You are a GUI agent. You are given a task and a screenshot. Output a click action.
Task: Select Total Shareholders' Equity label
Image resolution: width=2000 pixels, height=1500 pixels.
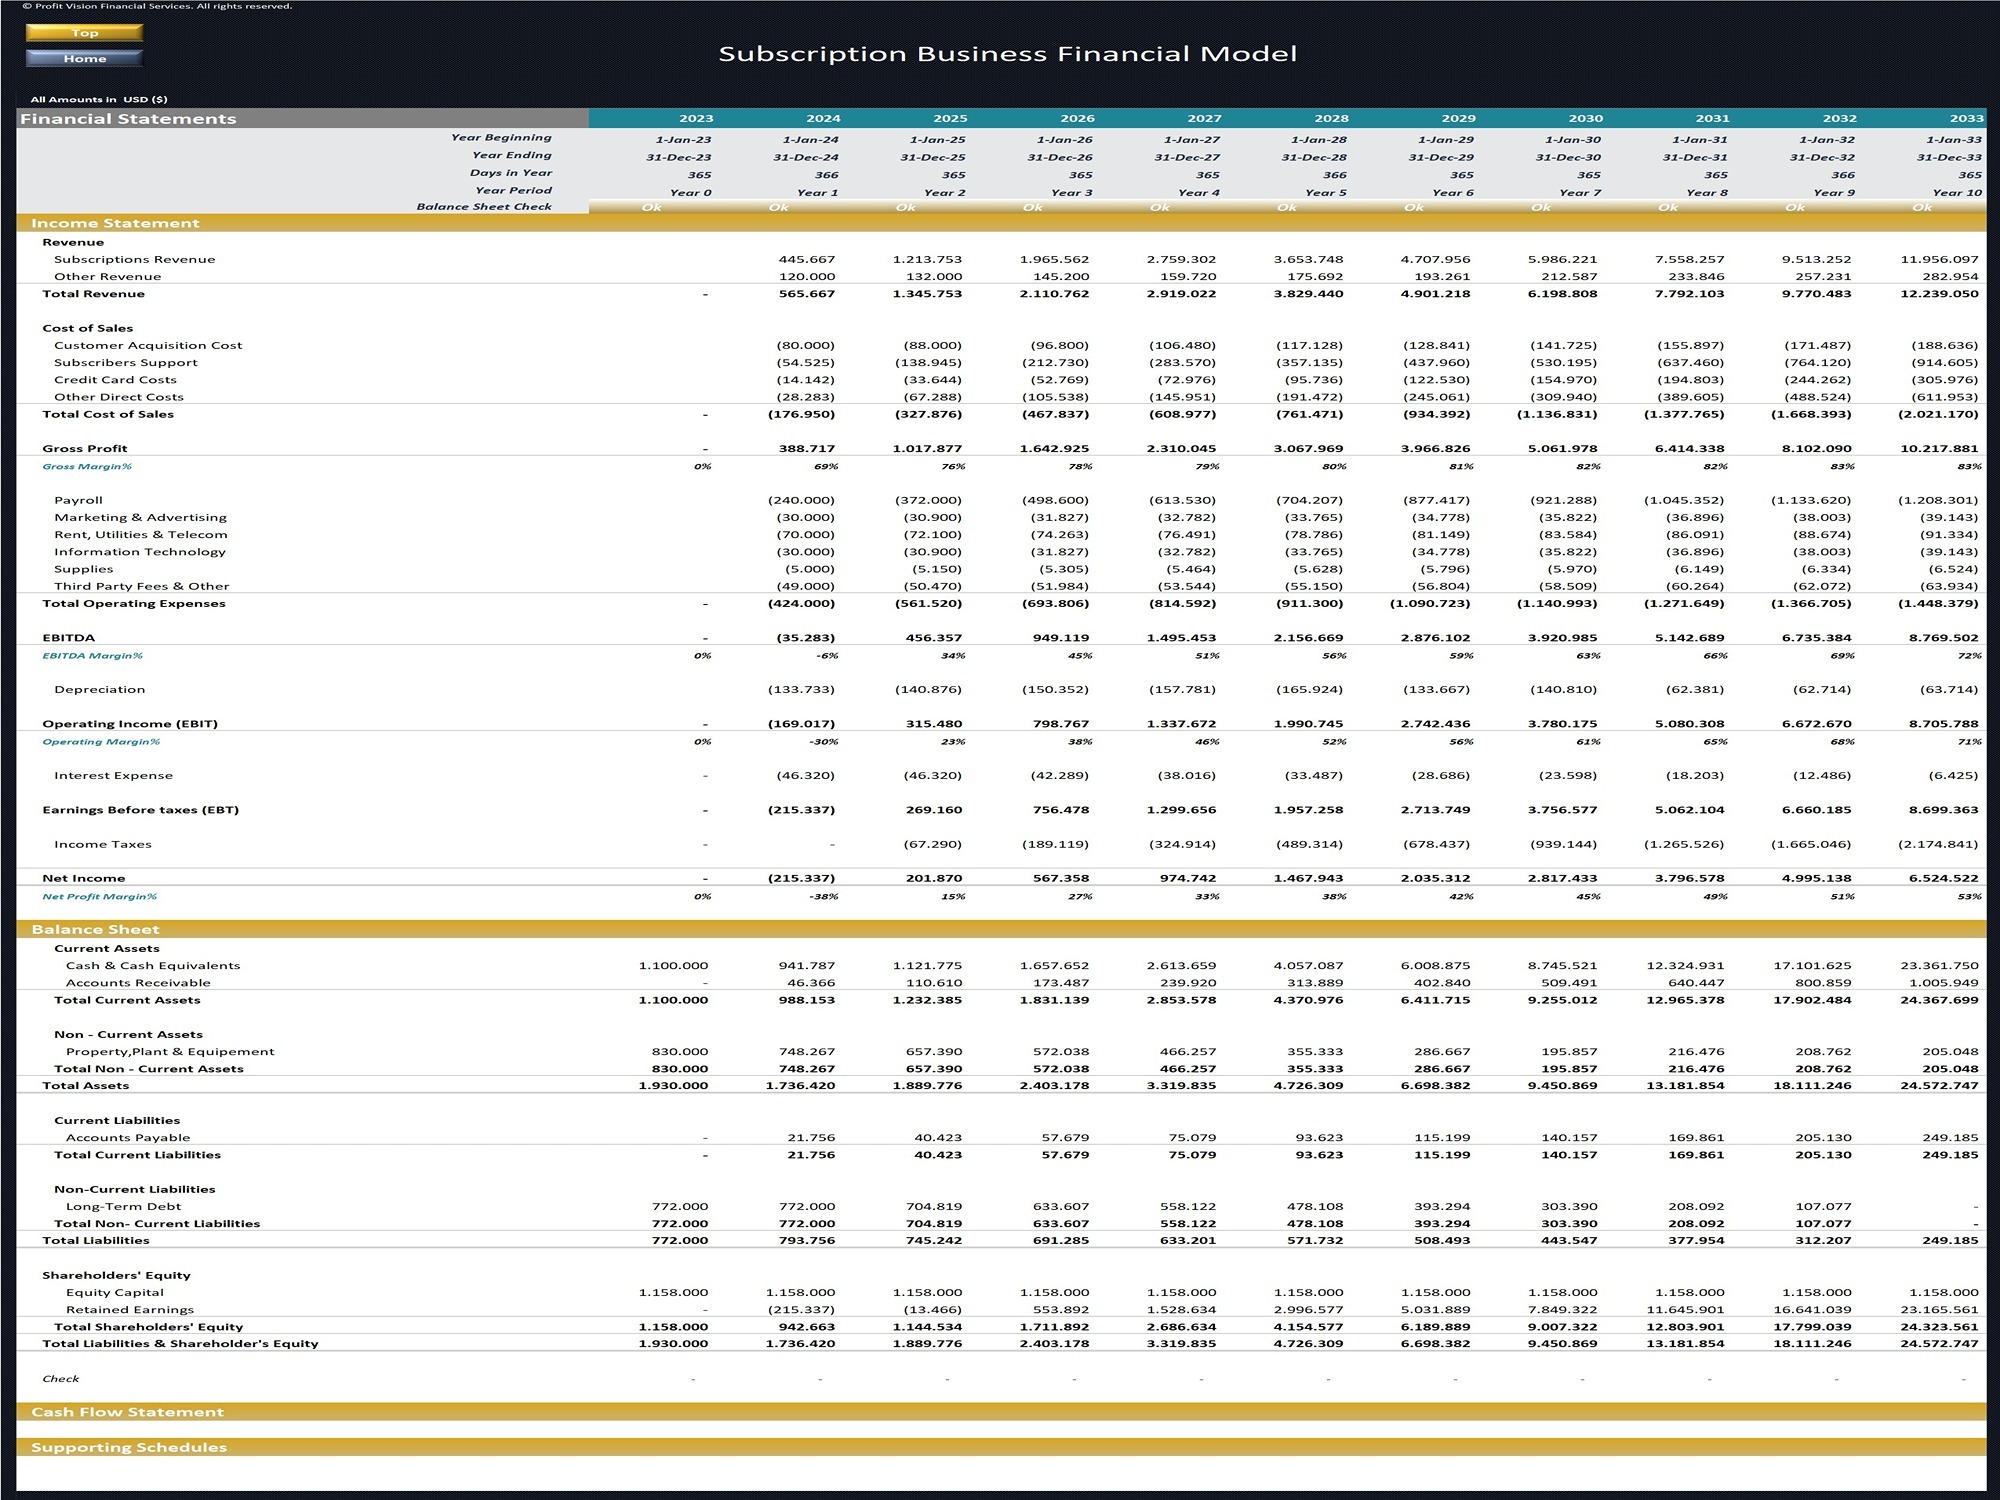[x=148, y=1327]
